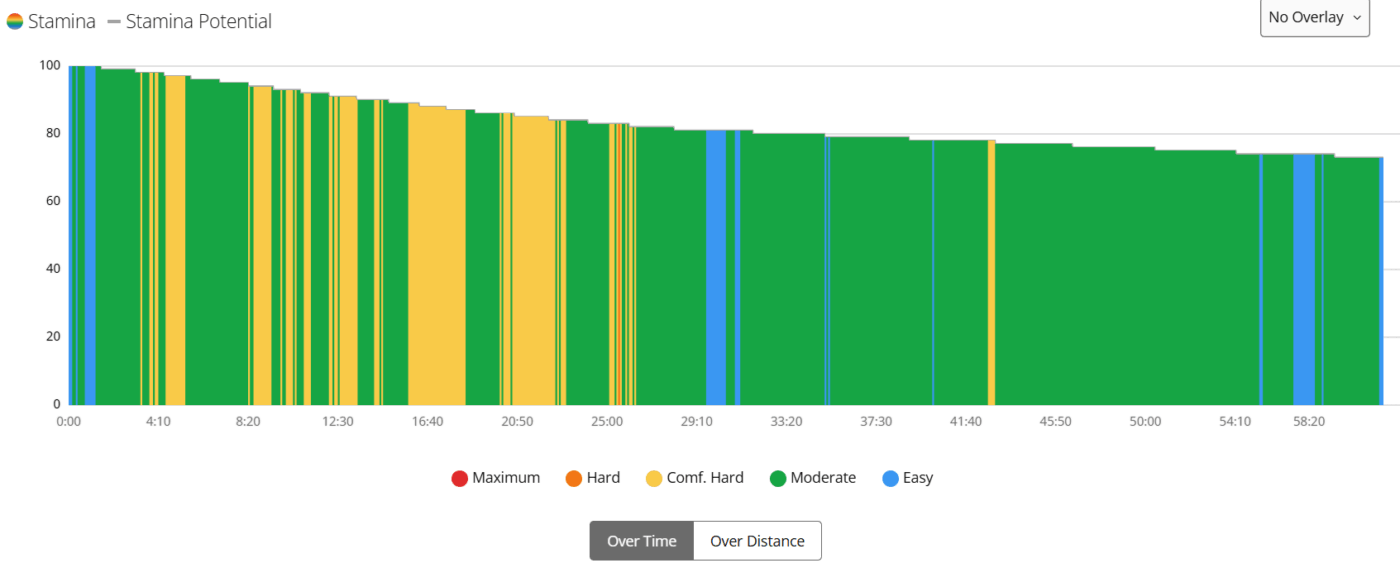Click the 29:10 time axis label

click(x=697, y=421)
